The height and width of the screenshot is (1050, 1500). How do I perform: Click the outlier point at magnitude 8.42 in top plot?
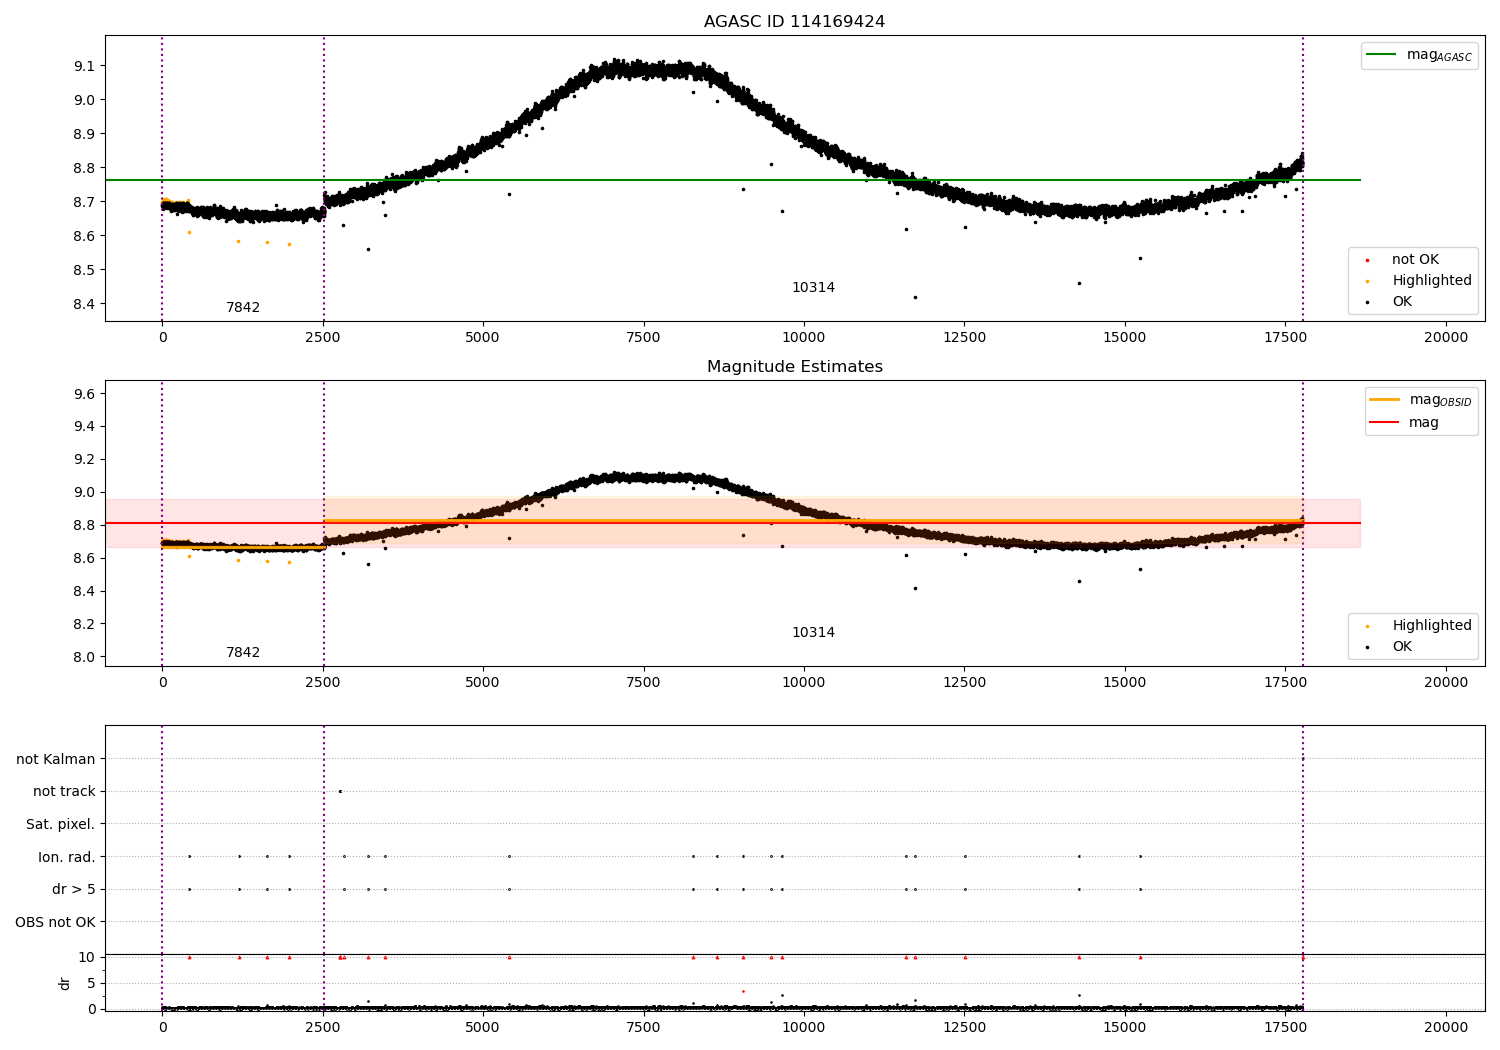(x=915, y=297)
